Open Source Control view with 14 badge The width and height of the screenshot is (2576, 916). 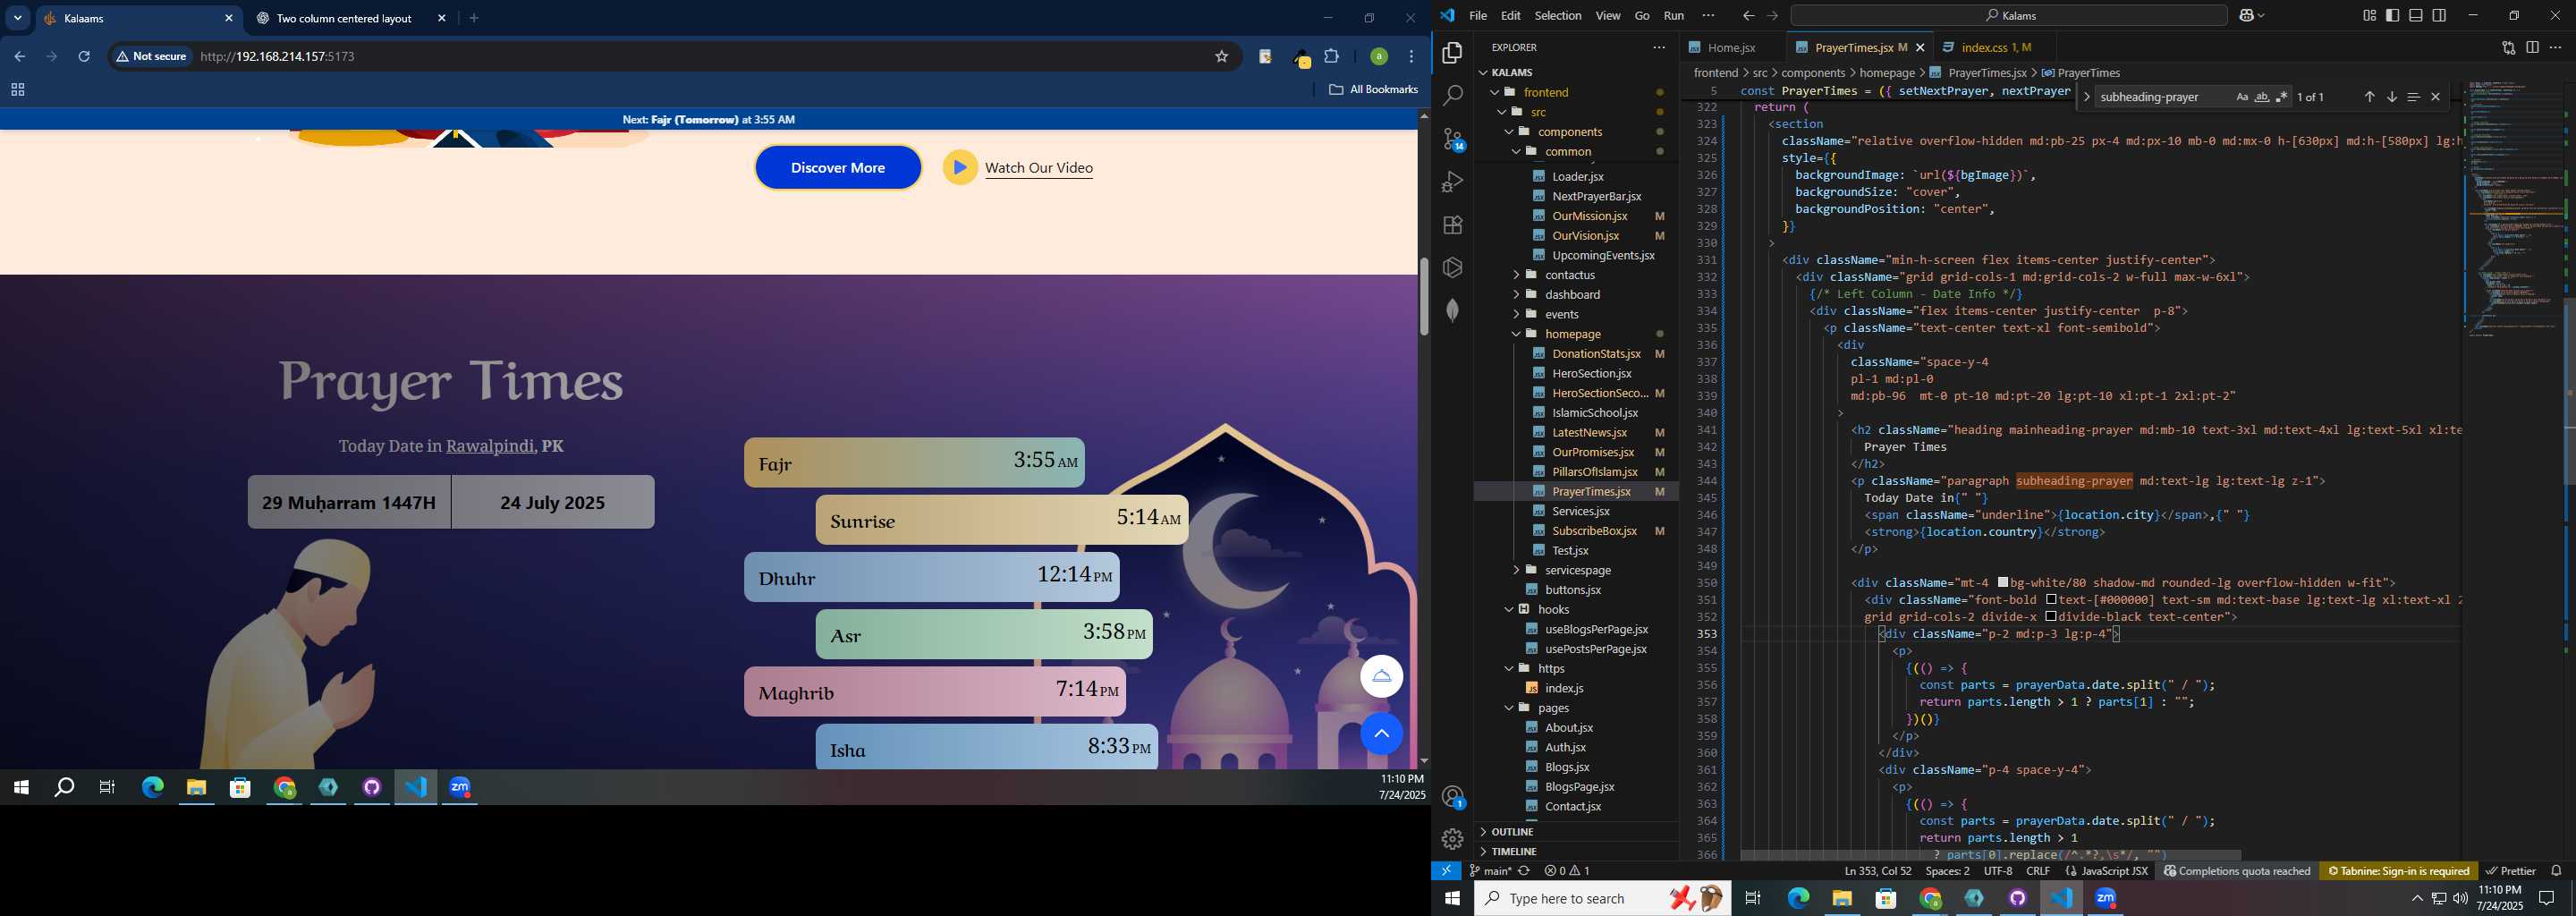click(1453, 139)
